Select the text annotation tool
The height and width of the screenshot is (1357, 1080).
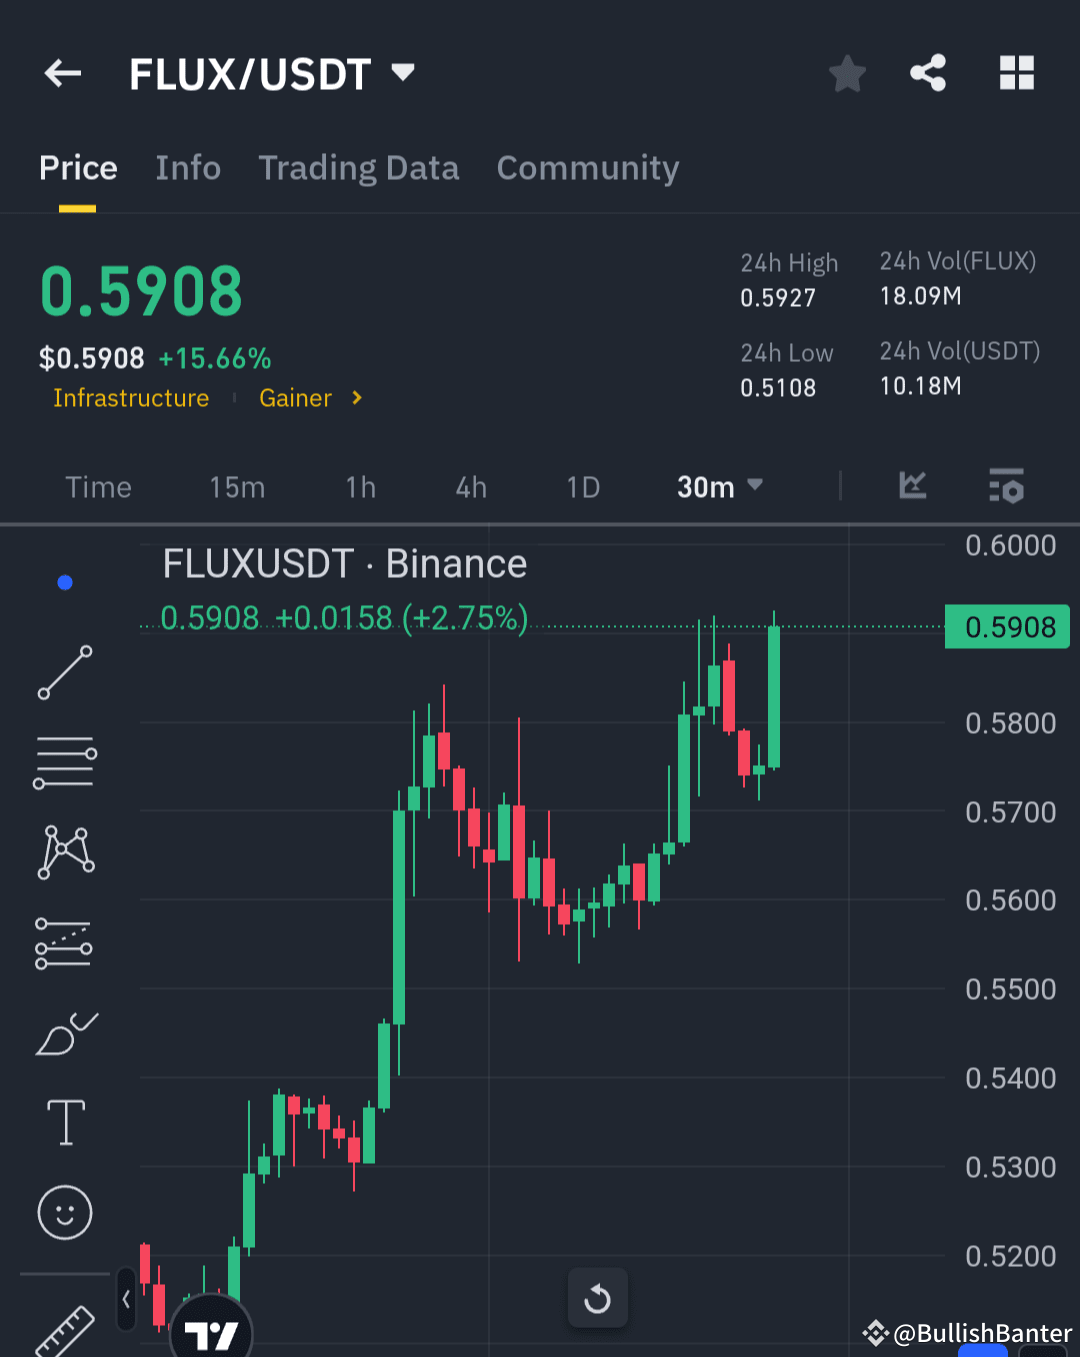click(64, 1122)
